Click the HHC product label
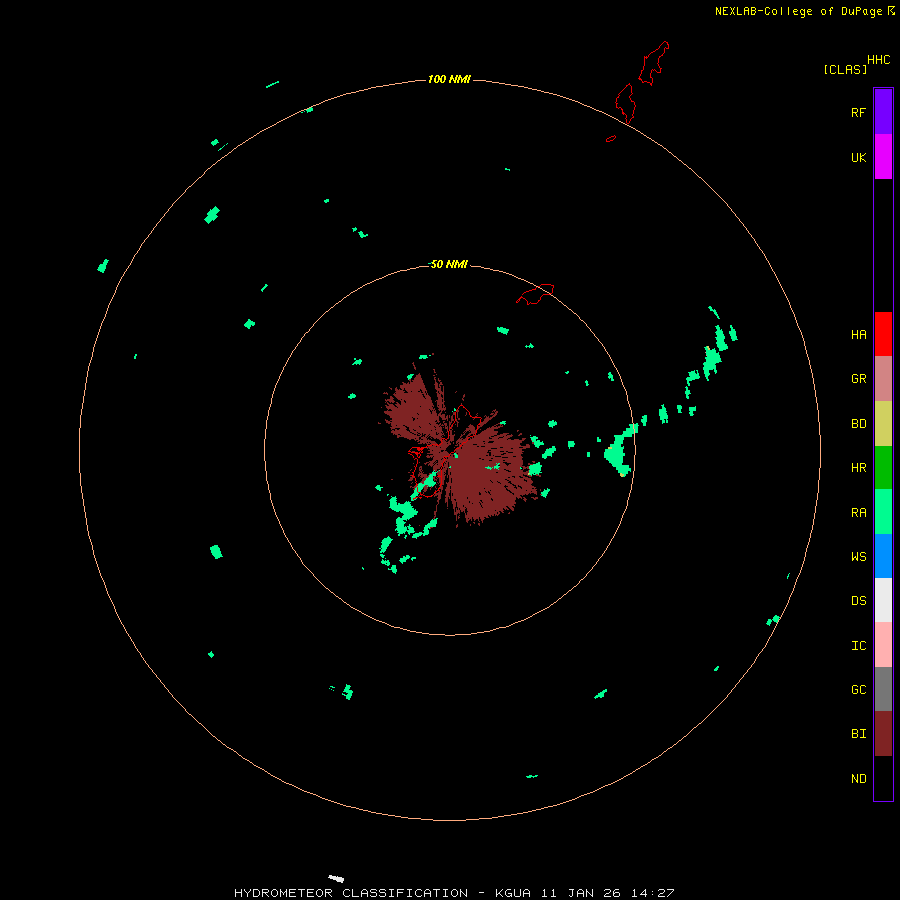Viewport: 900px width, 900px height. coord(879,60)
